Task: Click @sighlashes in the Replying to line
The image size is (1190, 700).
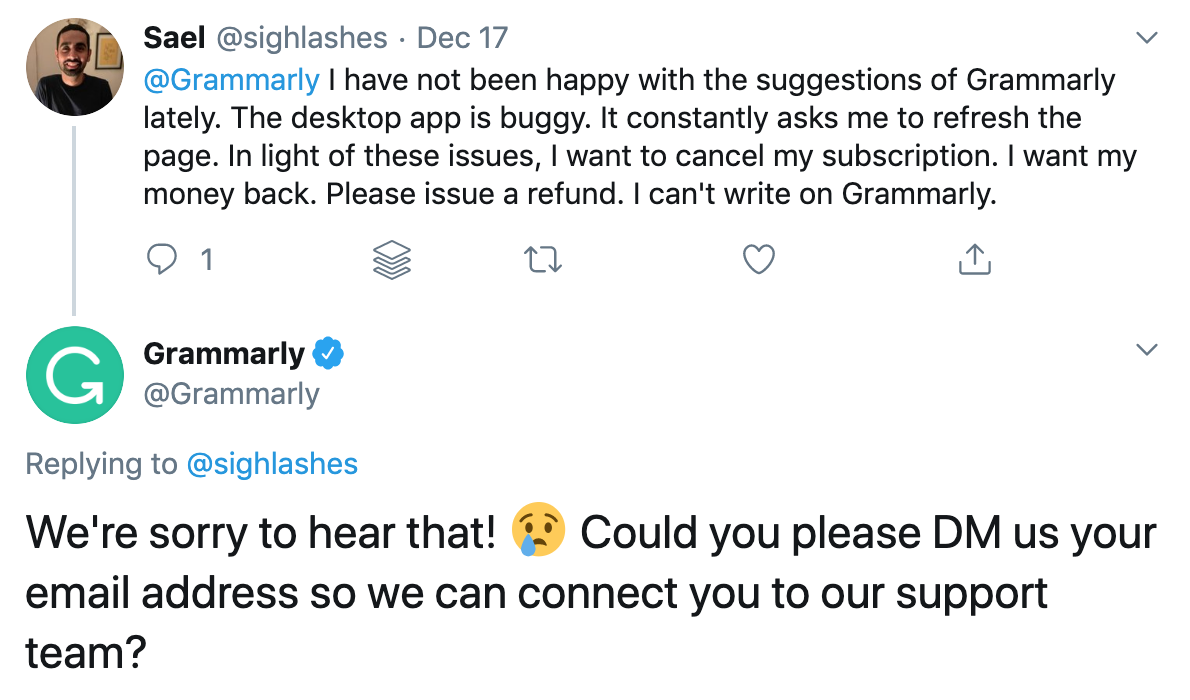Action: coord(272,464)
